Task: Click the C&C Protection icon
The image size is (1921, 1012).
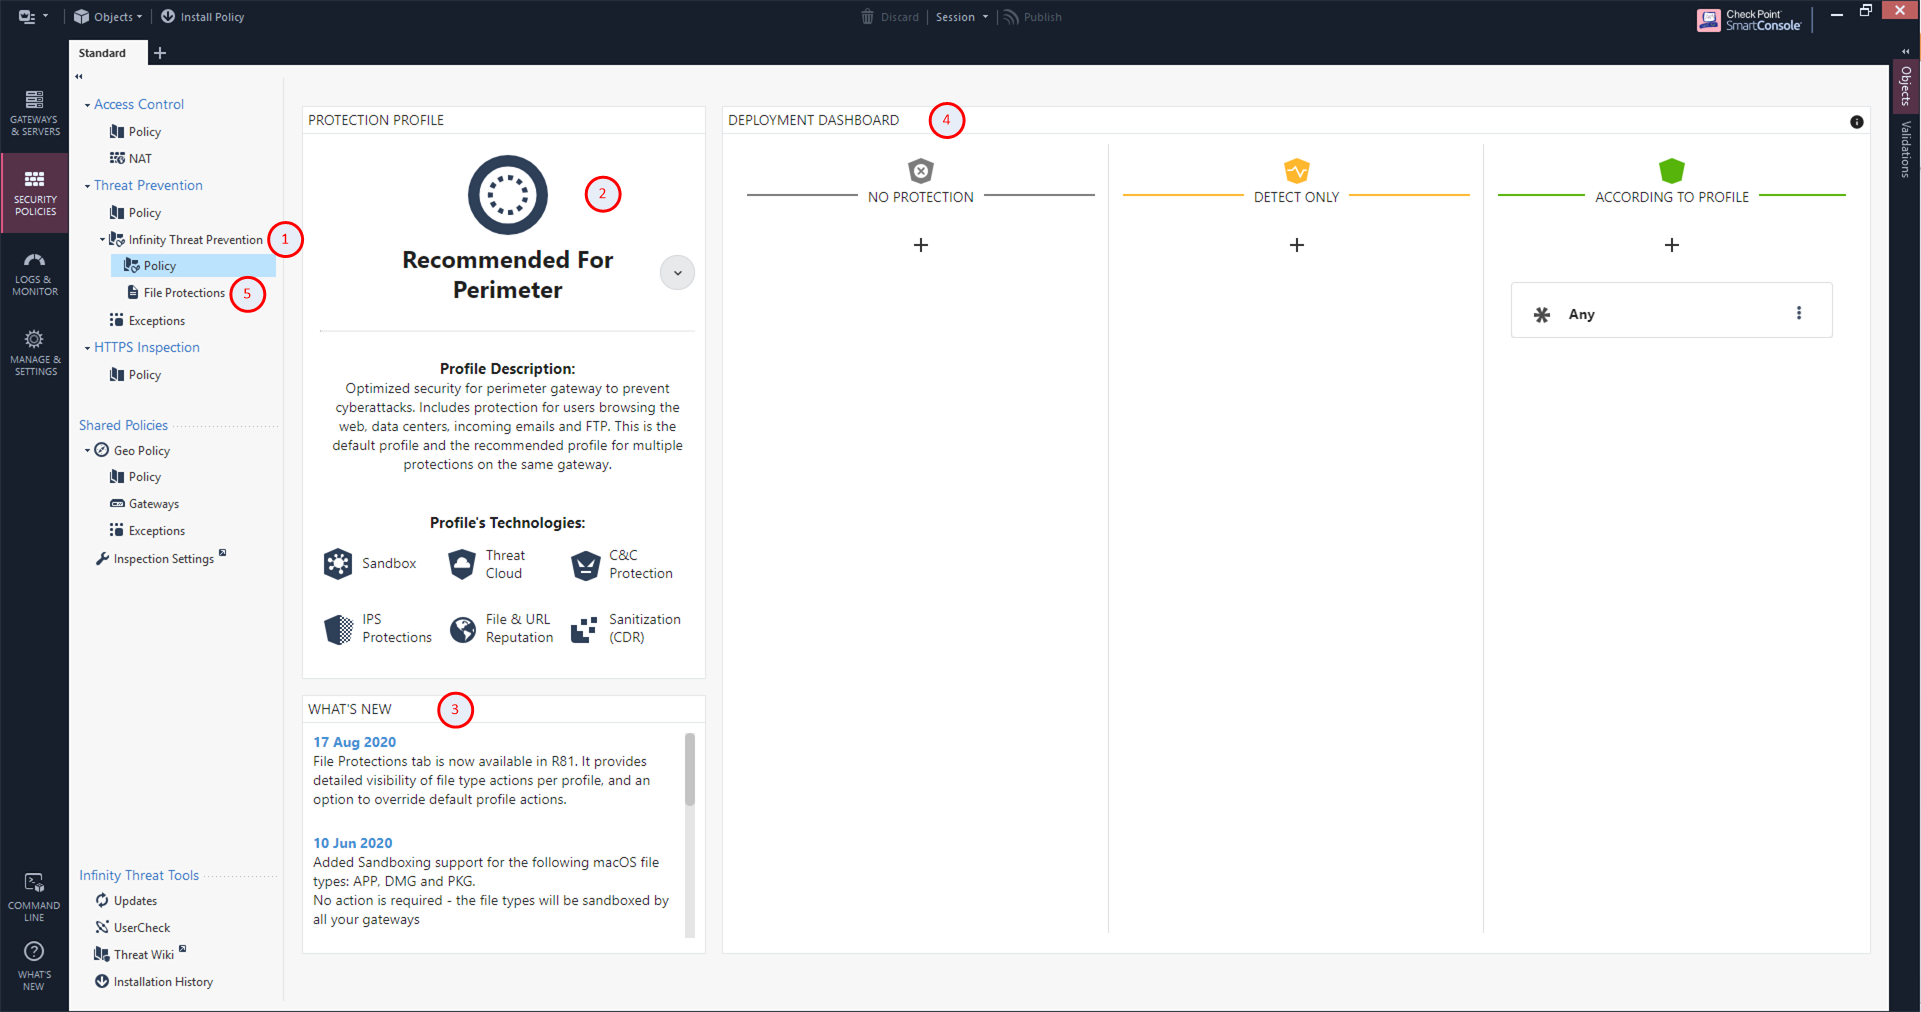Action: (x=585, y=565)
